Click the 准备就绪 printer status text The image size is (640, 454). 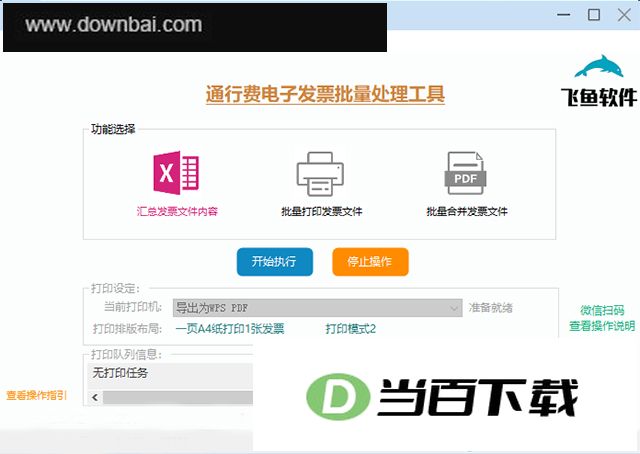click(x=491, y=308)
